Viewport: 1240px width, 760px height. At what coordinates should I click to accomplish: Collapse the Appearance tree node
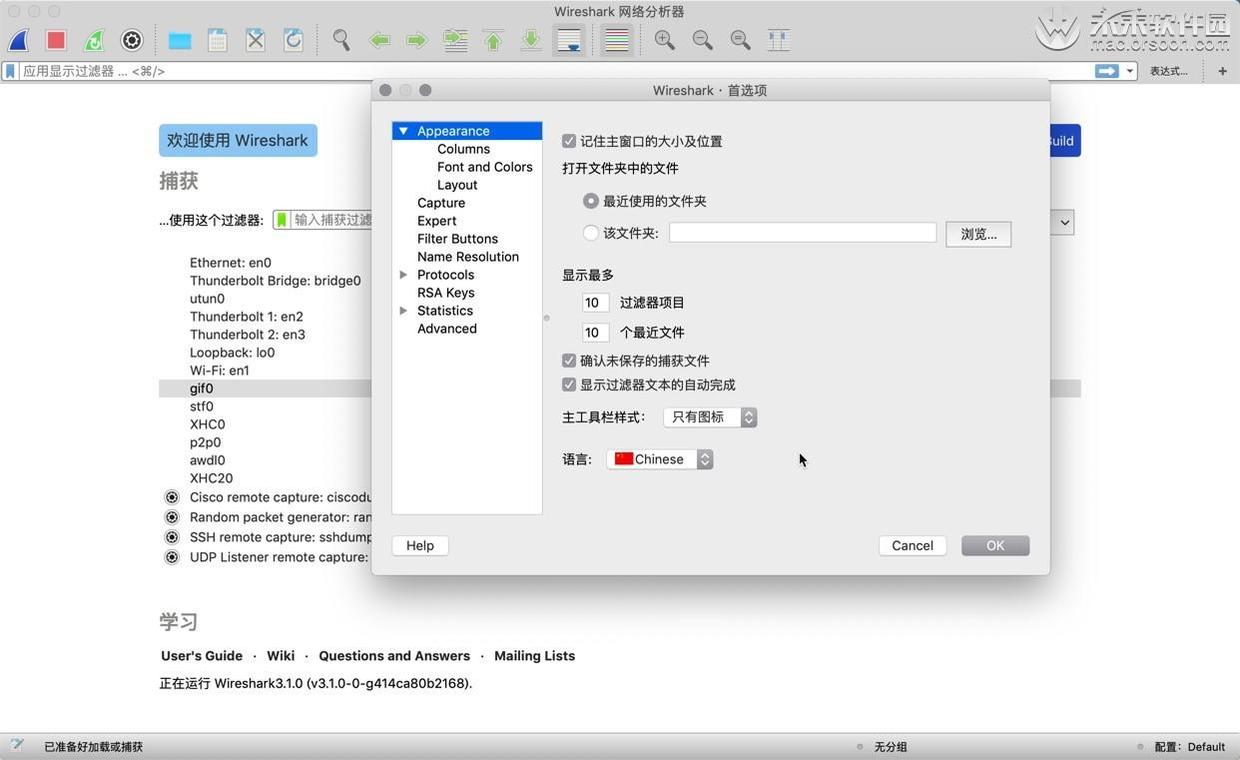point(403,131)
